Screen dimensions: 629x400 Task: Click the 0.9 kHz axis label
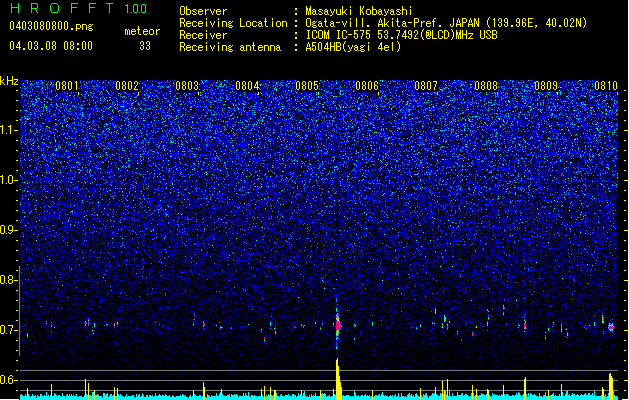(8, 230)
